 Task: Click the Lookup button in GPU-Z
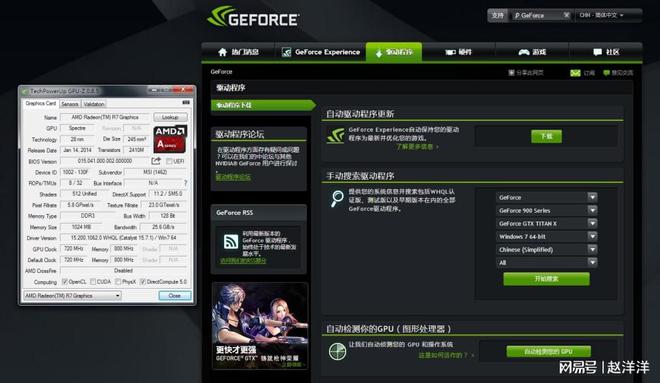[170, 117]
